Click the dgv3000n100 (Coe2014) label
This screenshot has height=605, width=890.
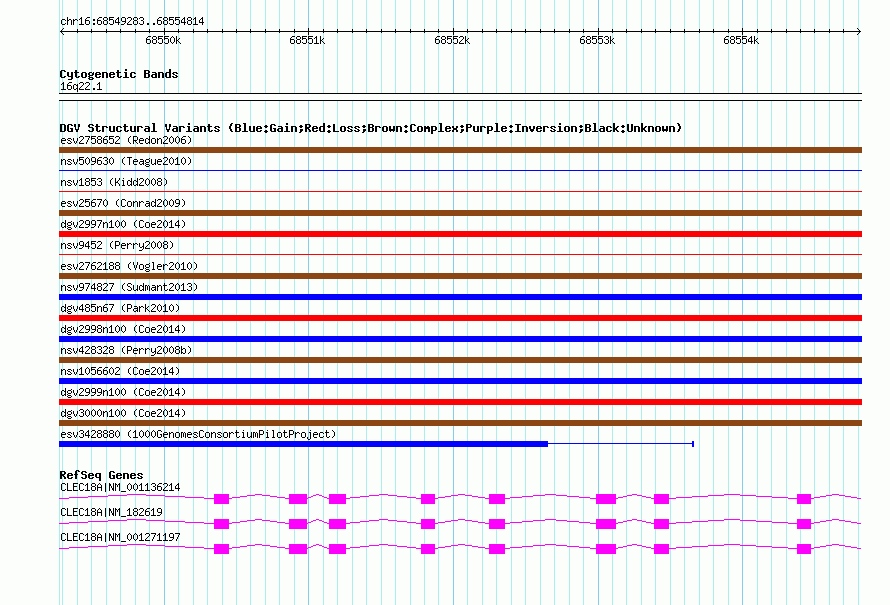click(x=123, y=413)
